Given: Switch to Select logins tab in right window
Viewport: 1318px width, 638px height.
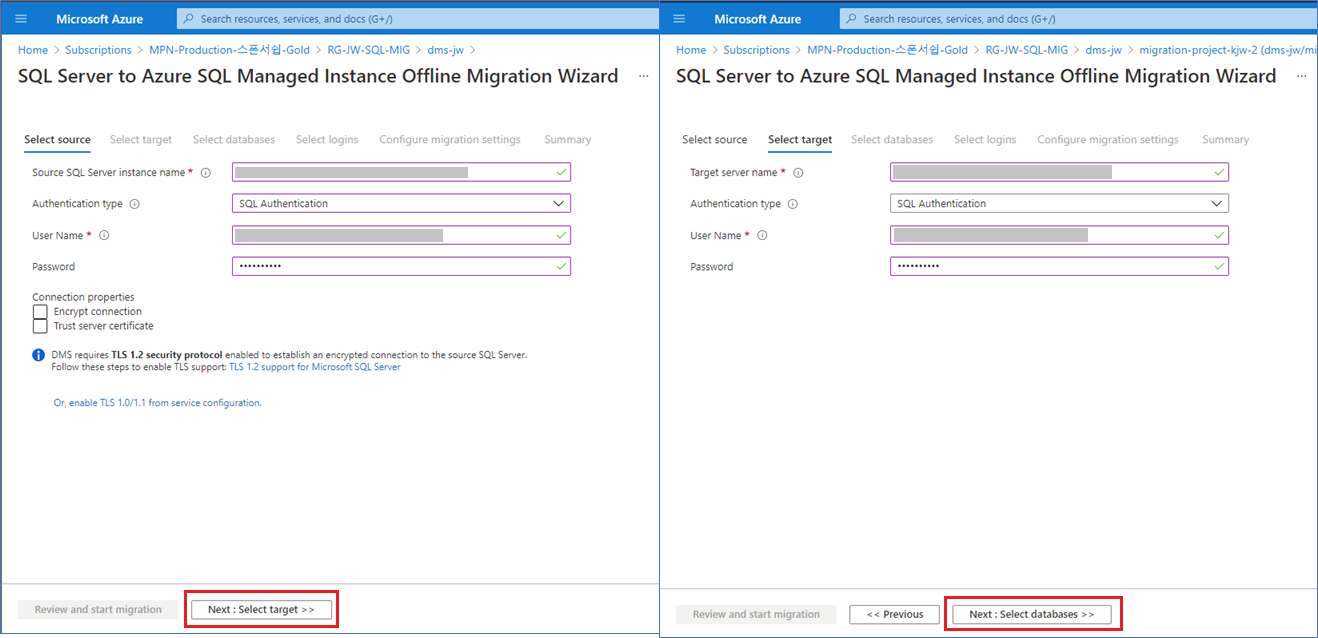Looking at the screenshot, I should 985,140.
